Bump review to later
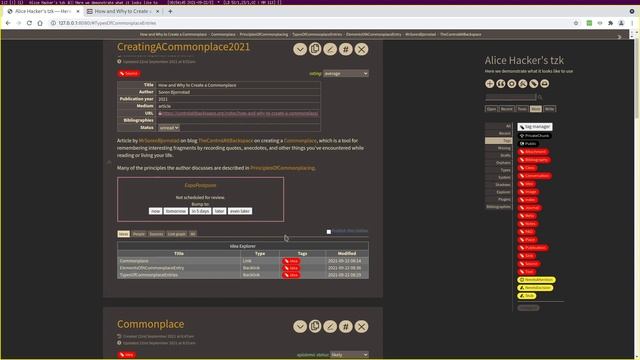The image size is (640, 360). 219,211
